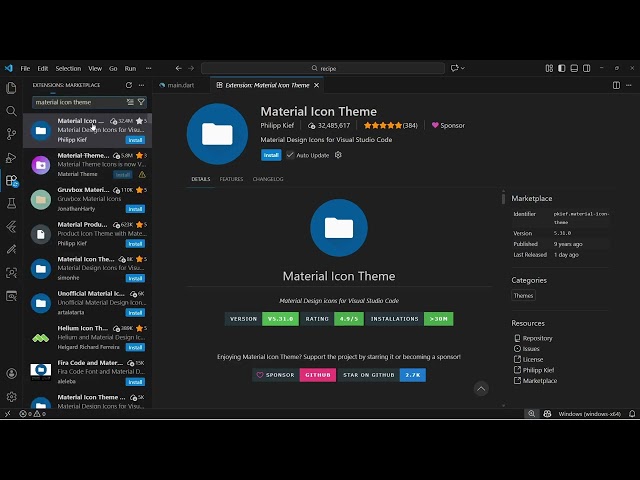Open Extensions panel more actions menu
The image size is (640, 480).
(141, 85)
